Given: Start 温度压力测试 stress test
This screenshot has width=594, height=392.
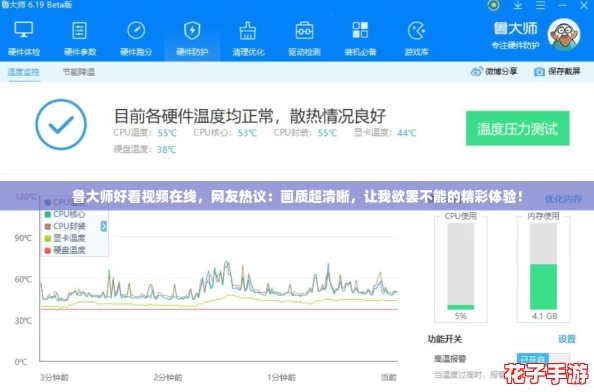Looking at the screenshot, I should (x=517, y=128).
